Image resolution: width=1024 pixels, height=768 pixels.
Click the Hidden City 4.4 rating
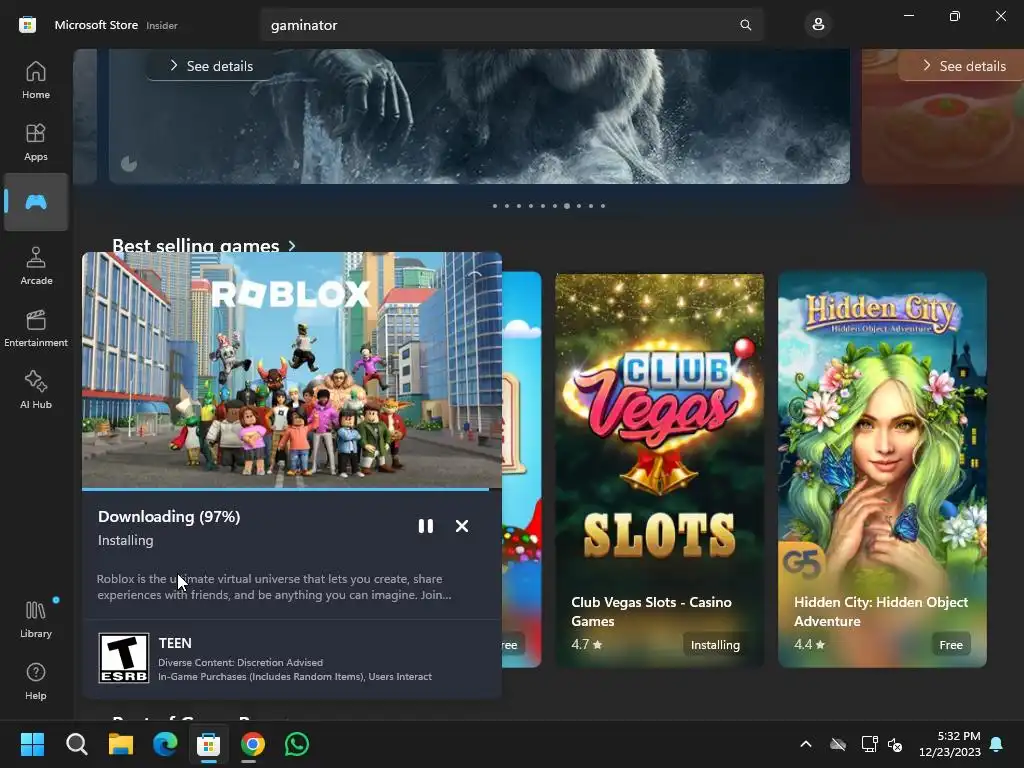click(x=809, y=645)
